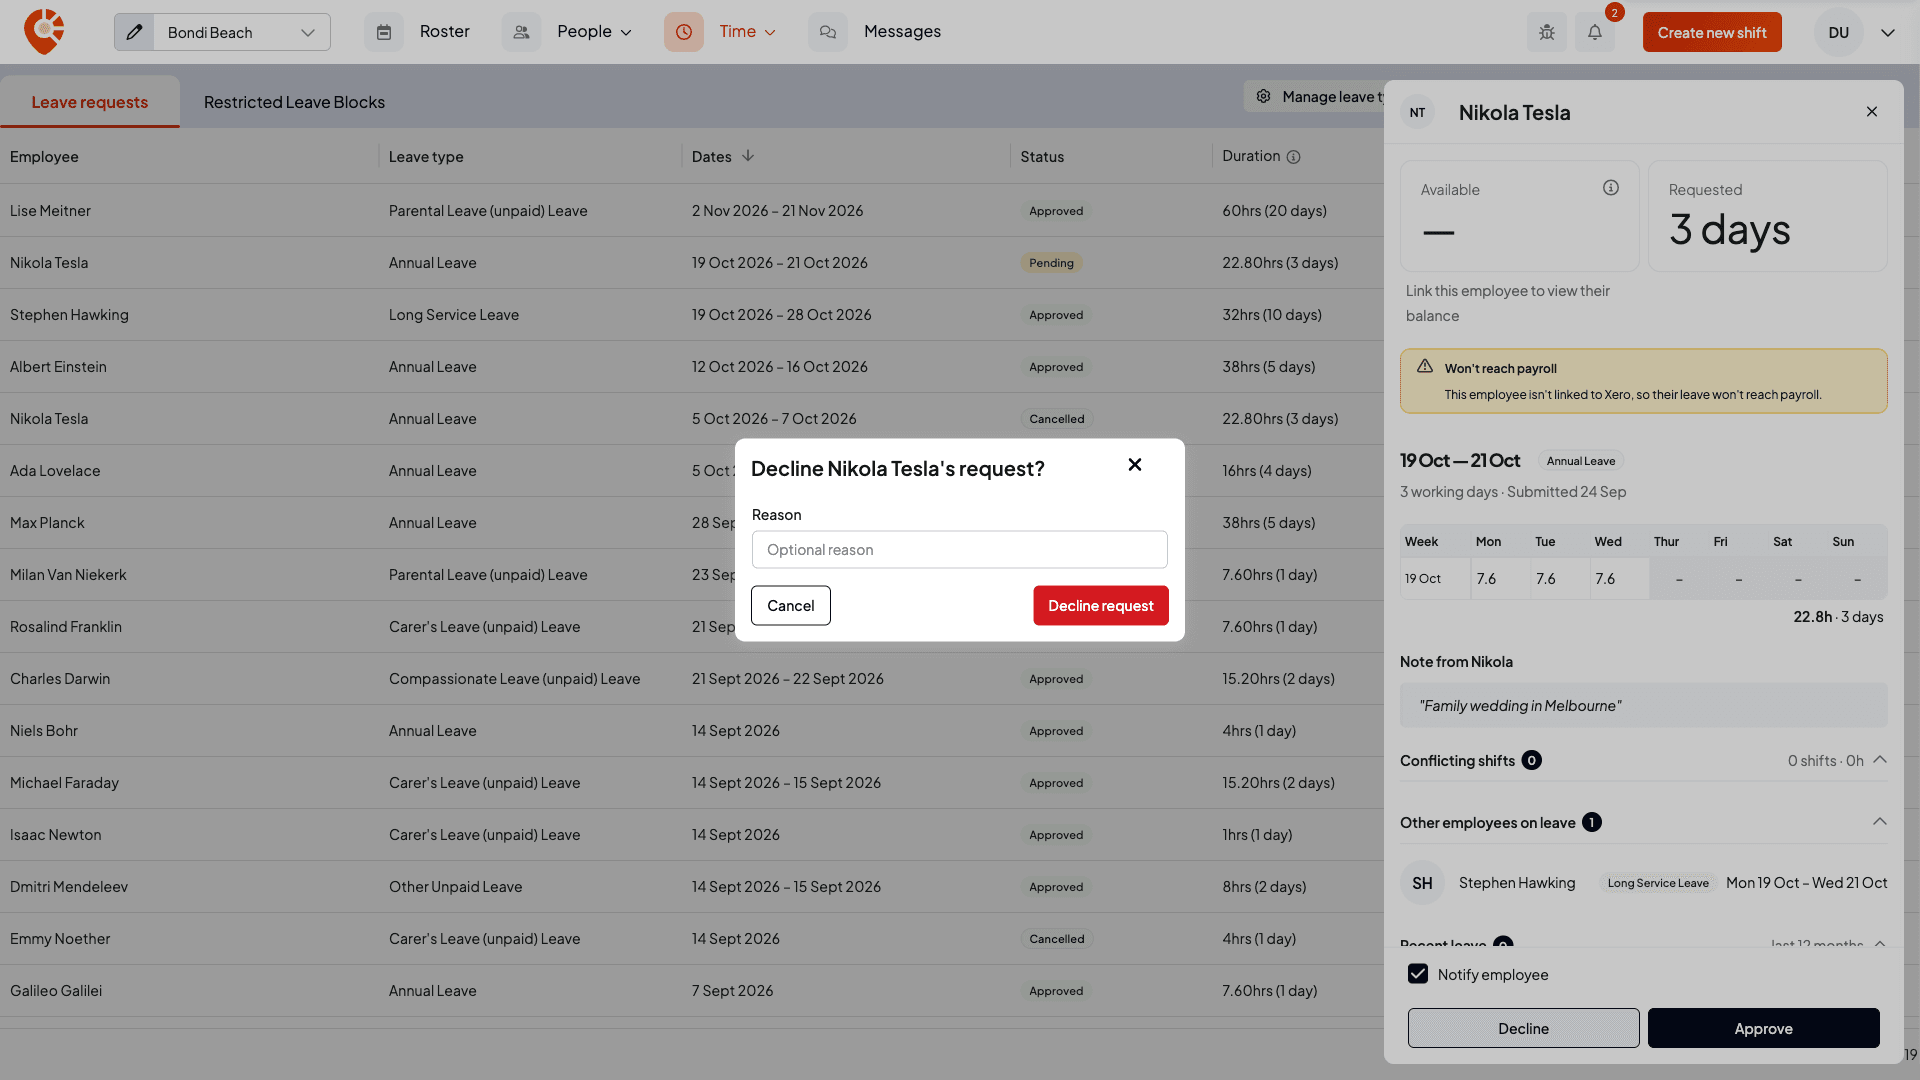Open the Messages menu item

(x=902, y=32)
